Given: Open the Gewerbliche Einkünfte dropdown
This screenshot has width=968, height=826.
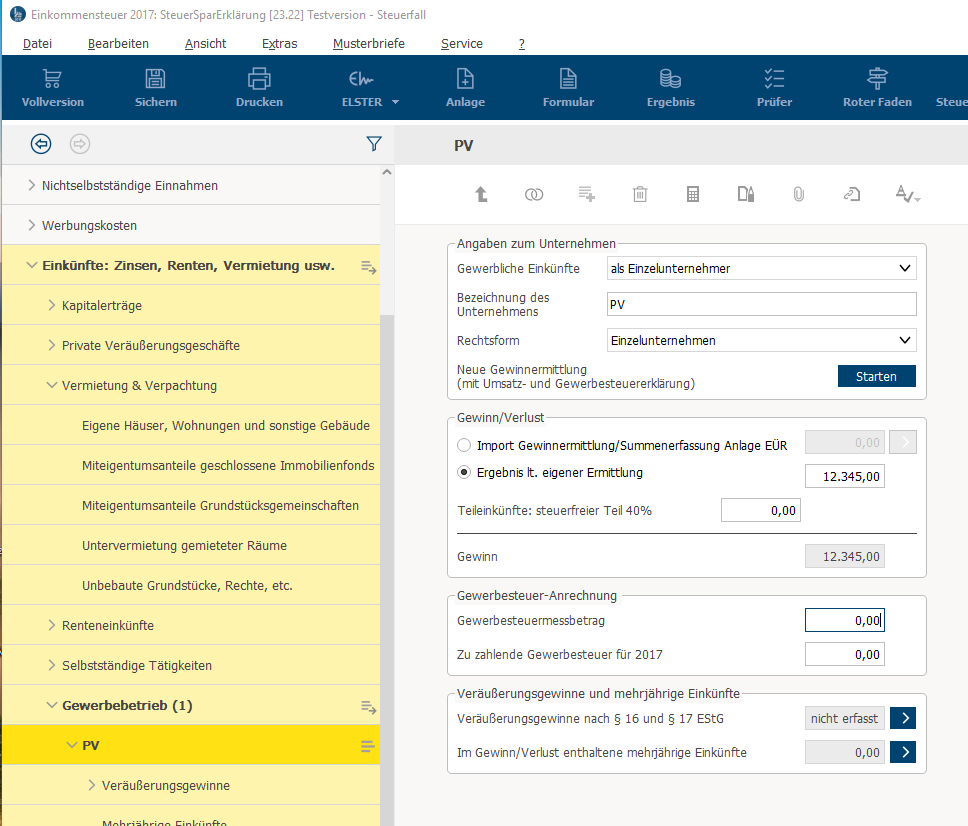Looking at the screenshot, I should tap(905, 268).
